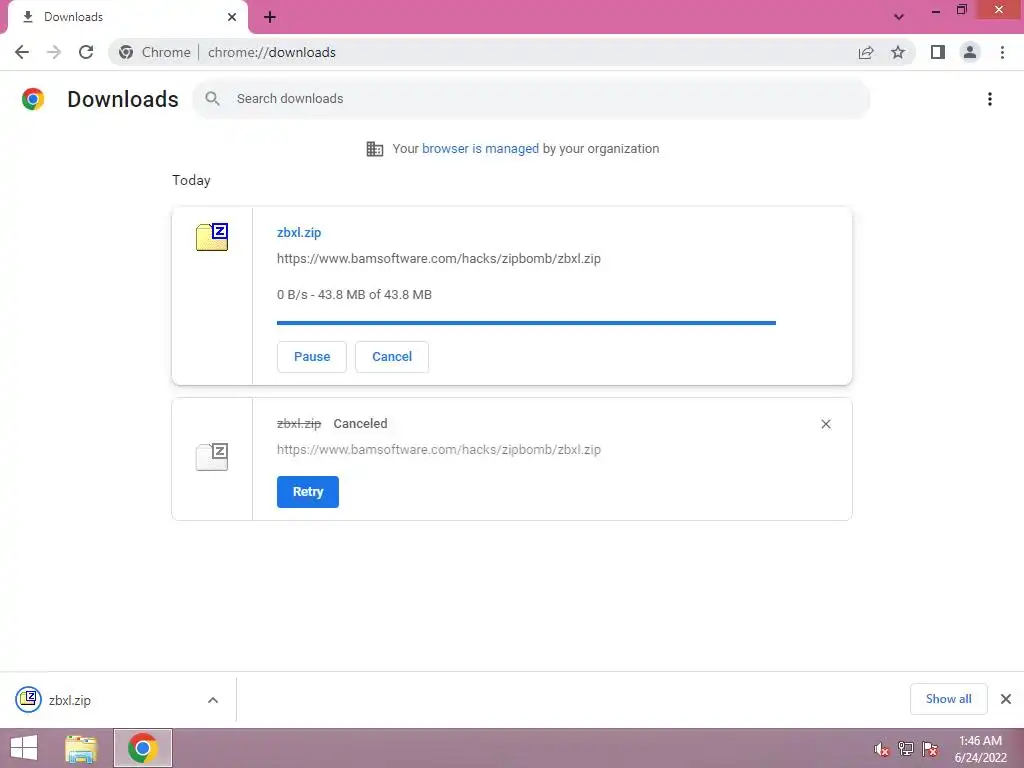The image size is (1024, 768).
Task: Open the Windows Start menu
Action: click(x=24, y=748)
